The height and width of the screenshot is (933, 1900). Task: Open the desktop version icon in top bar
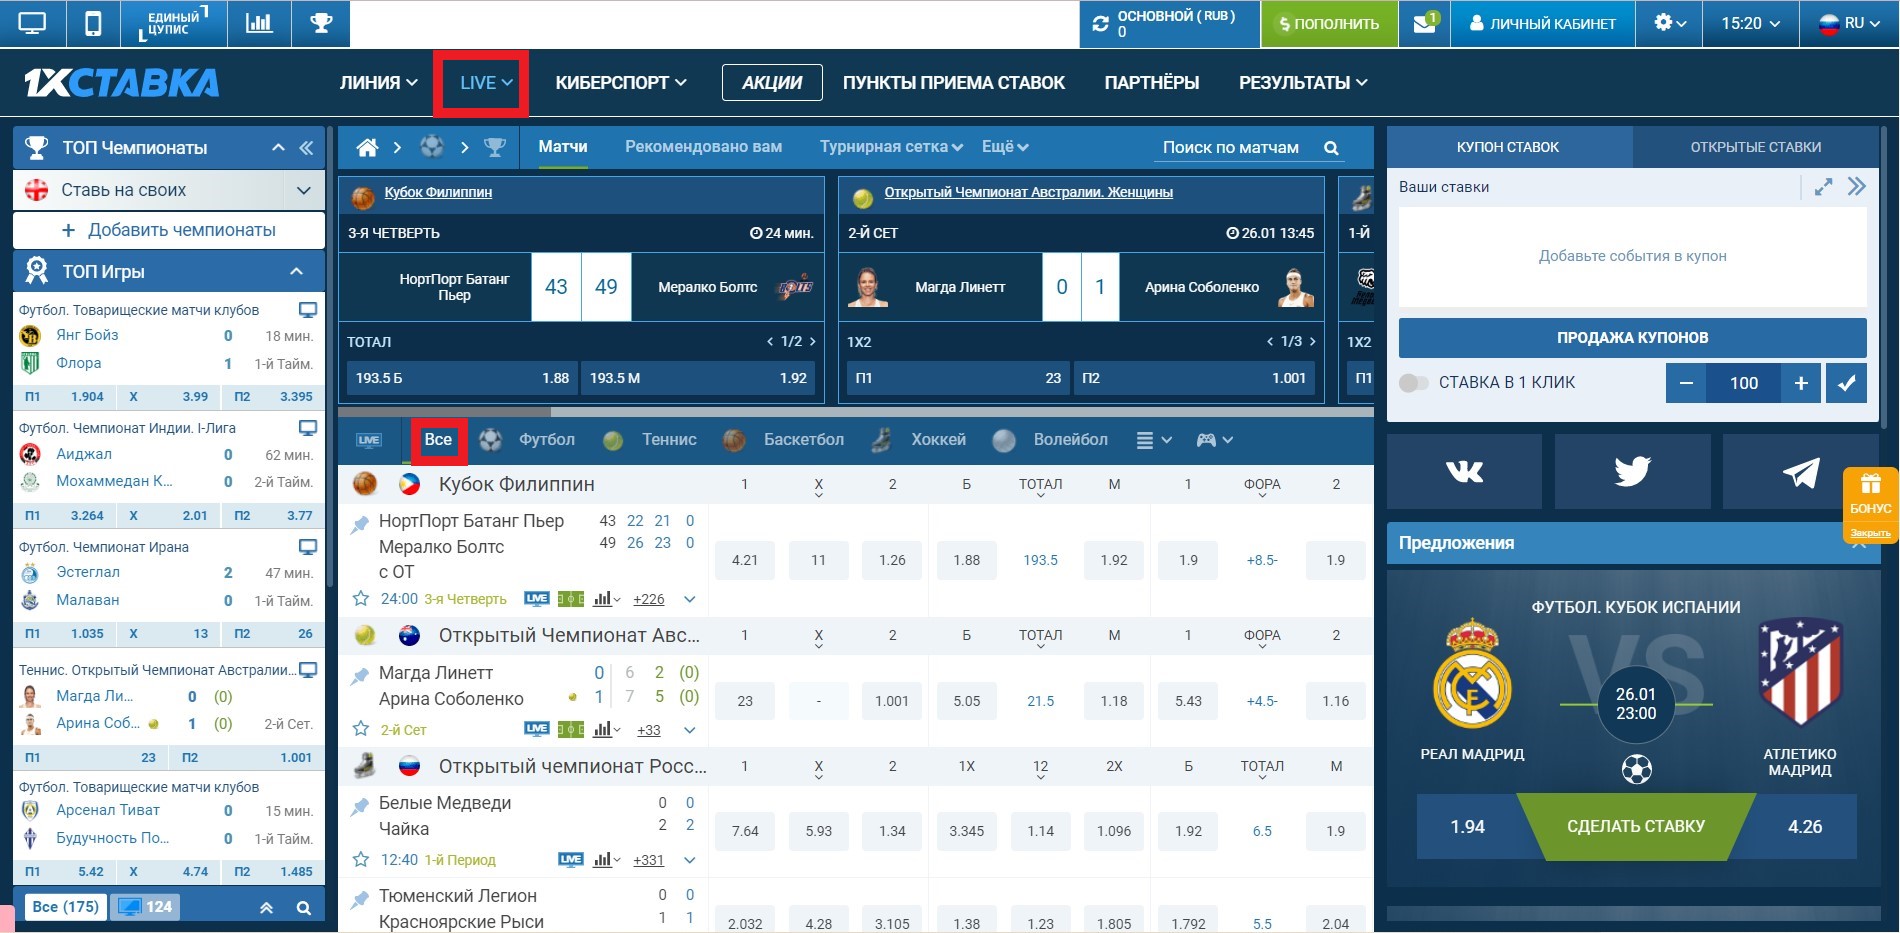click(32, 23)
